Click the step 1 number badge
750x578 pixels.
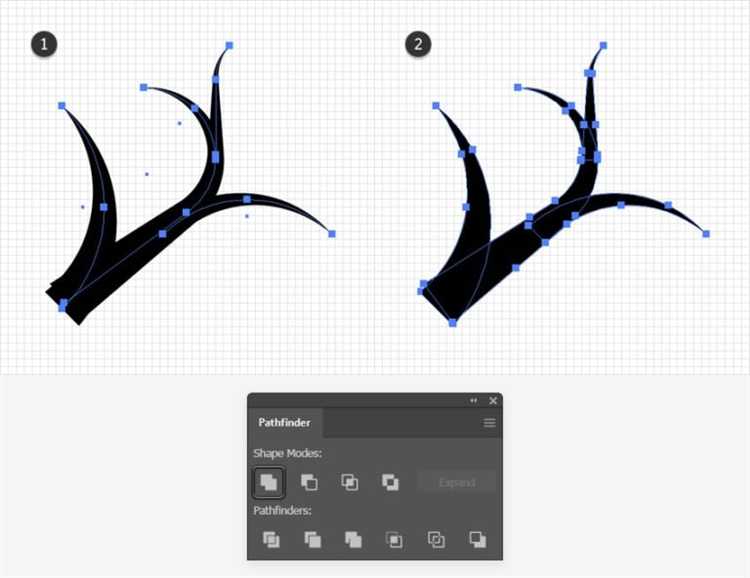tap(43, 43)
